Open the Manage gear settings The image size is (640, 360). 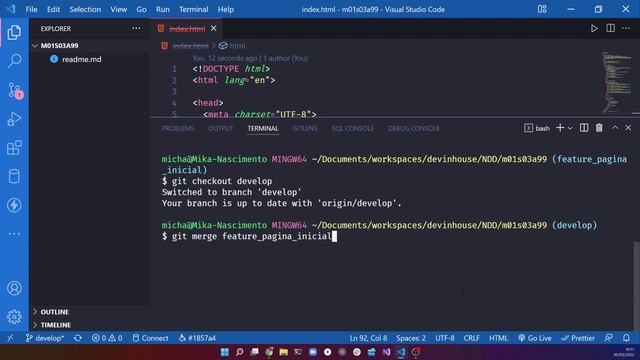coord(14,317)
